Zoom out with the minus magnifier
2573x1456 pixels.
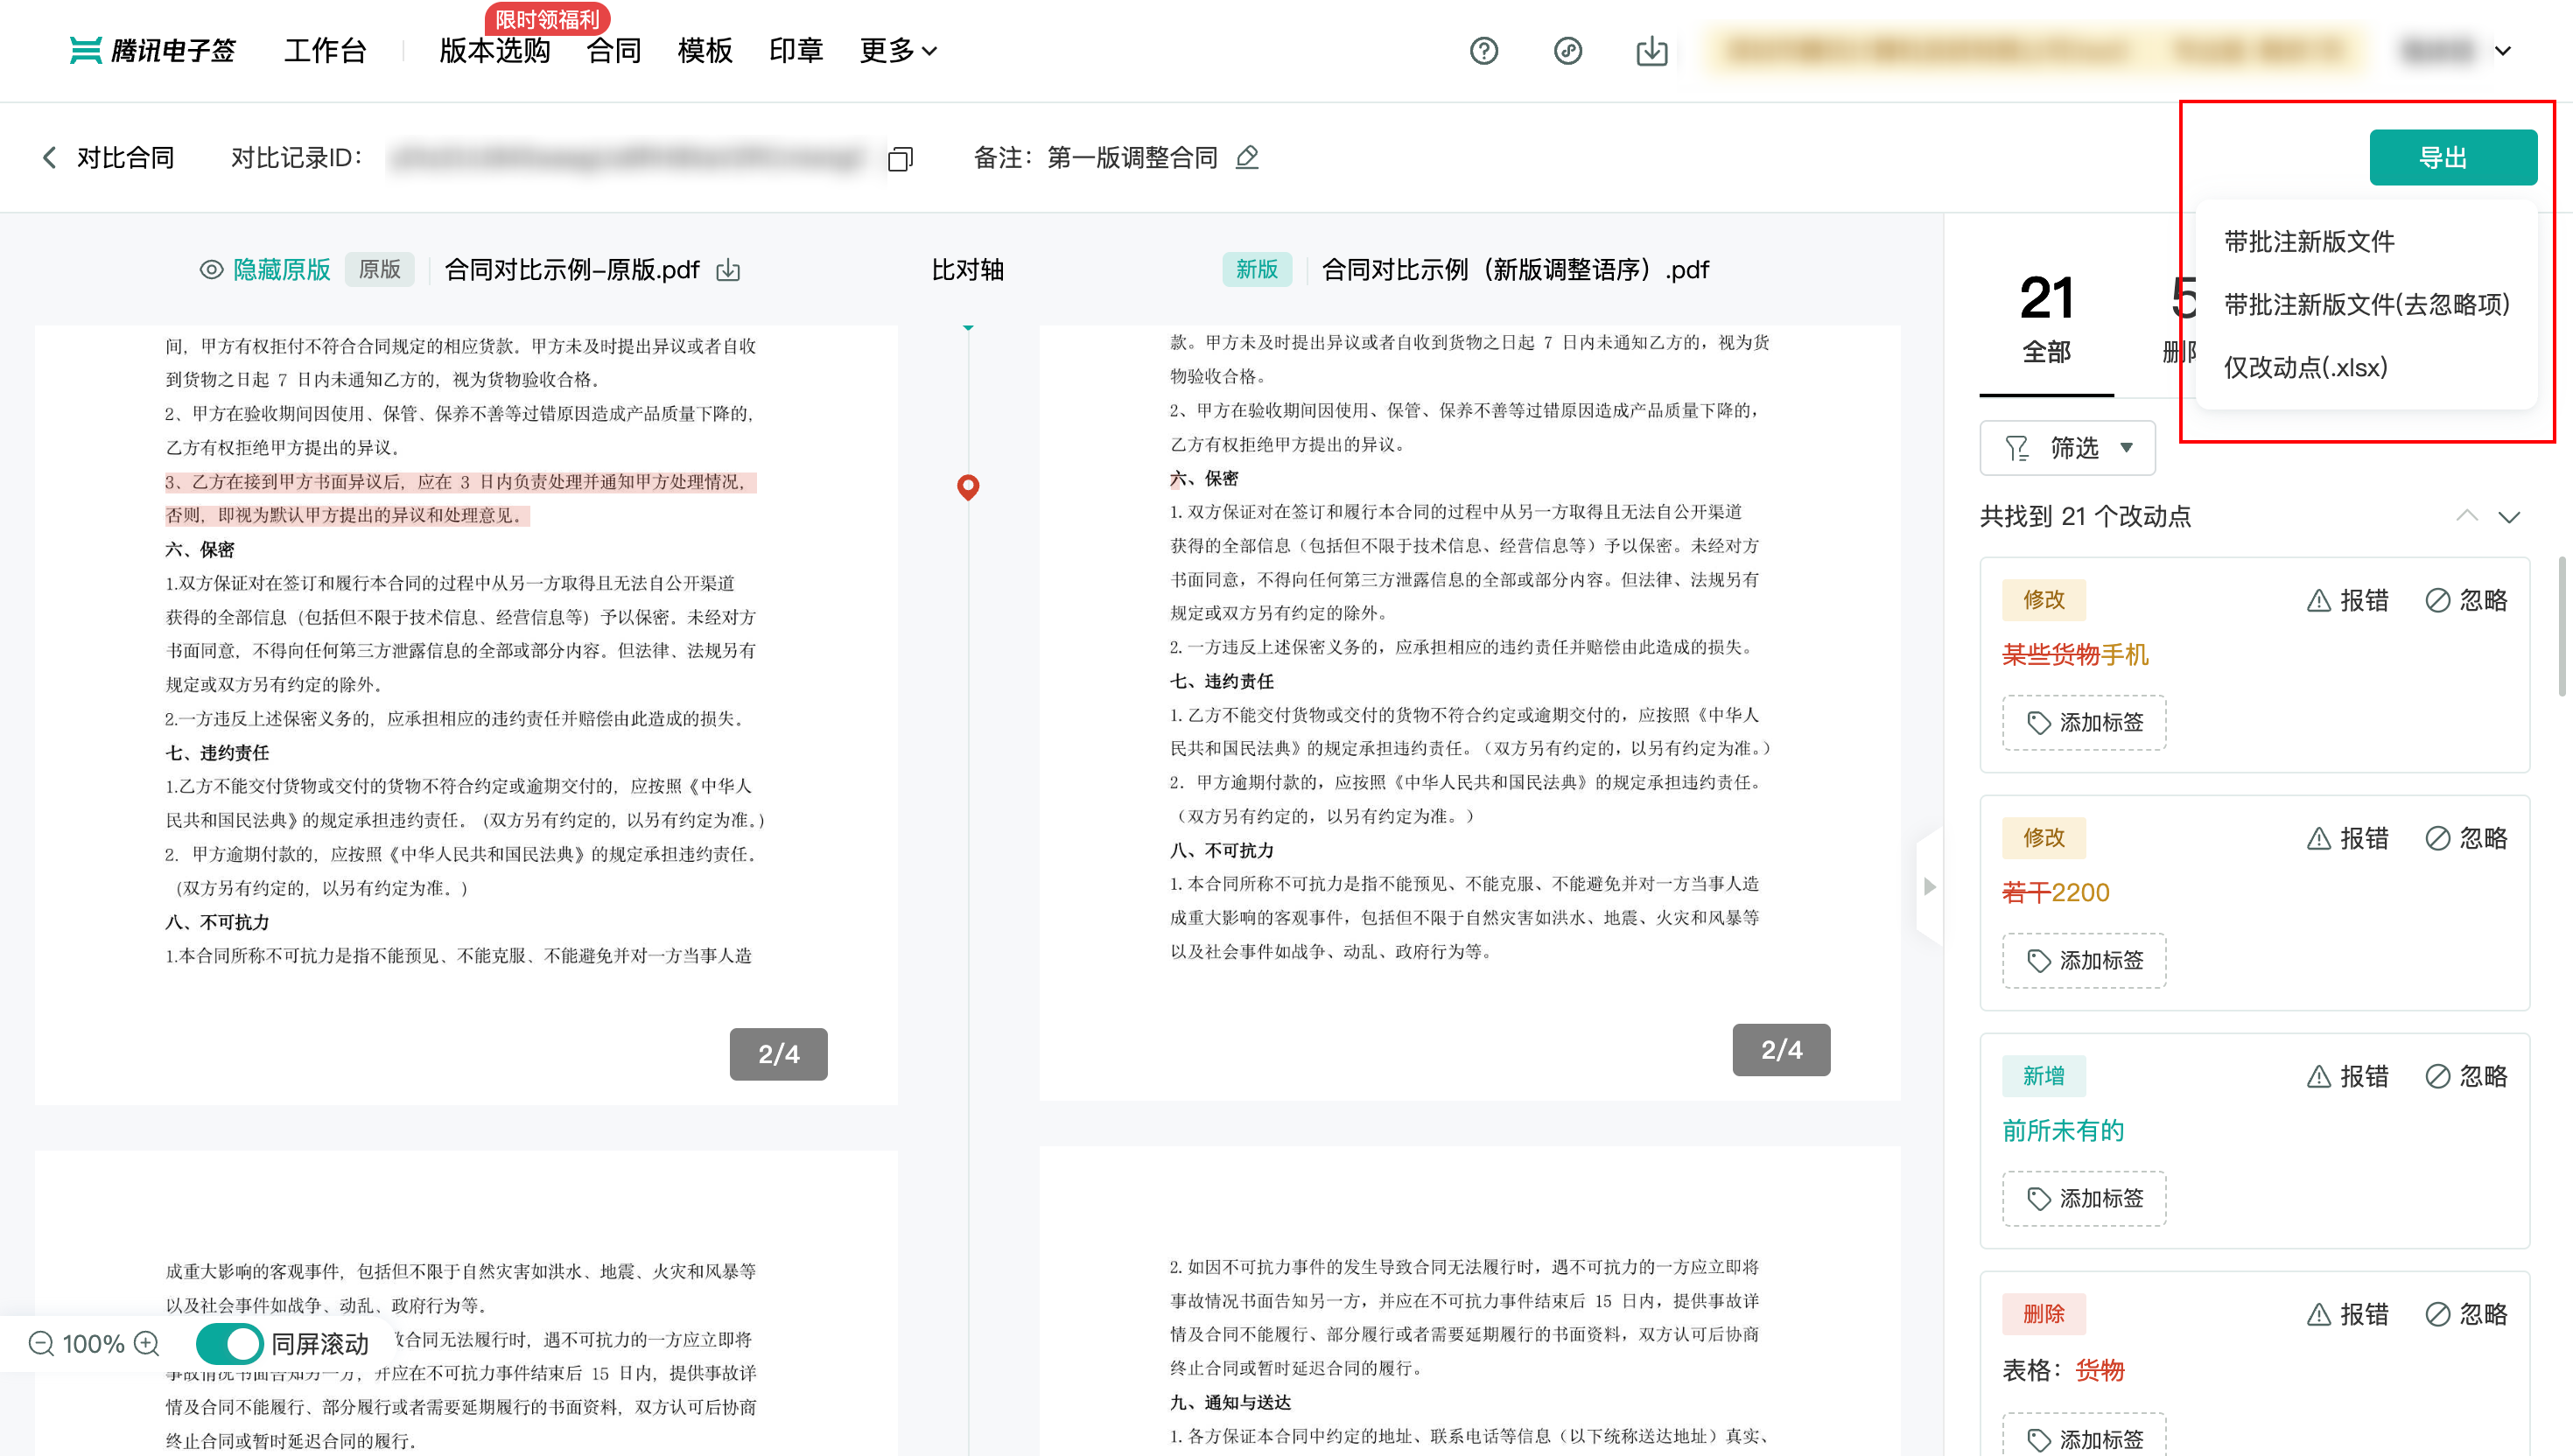(41, 1343)
